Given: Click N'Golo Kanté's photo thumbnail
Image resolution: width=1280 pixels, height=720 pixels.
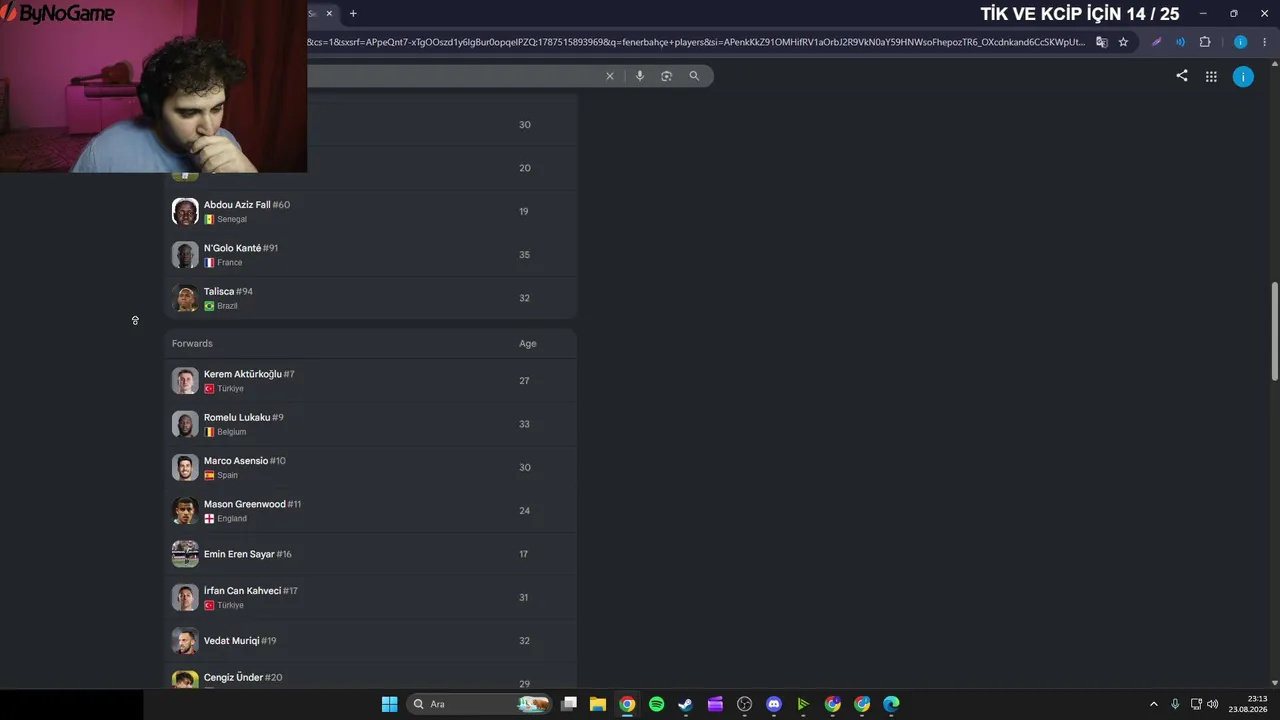Looking at the screenshot, I should 185,255.
